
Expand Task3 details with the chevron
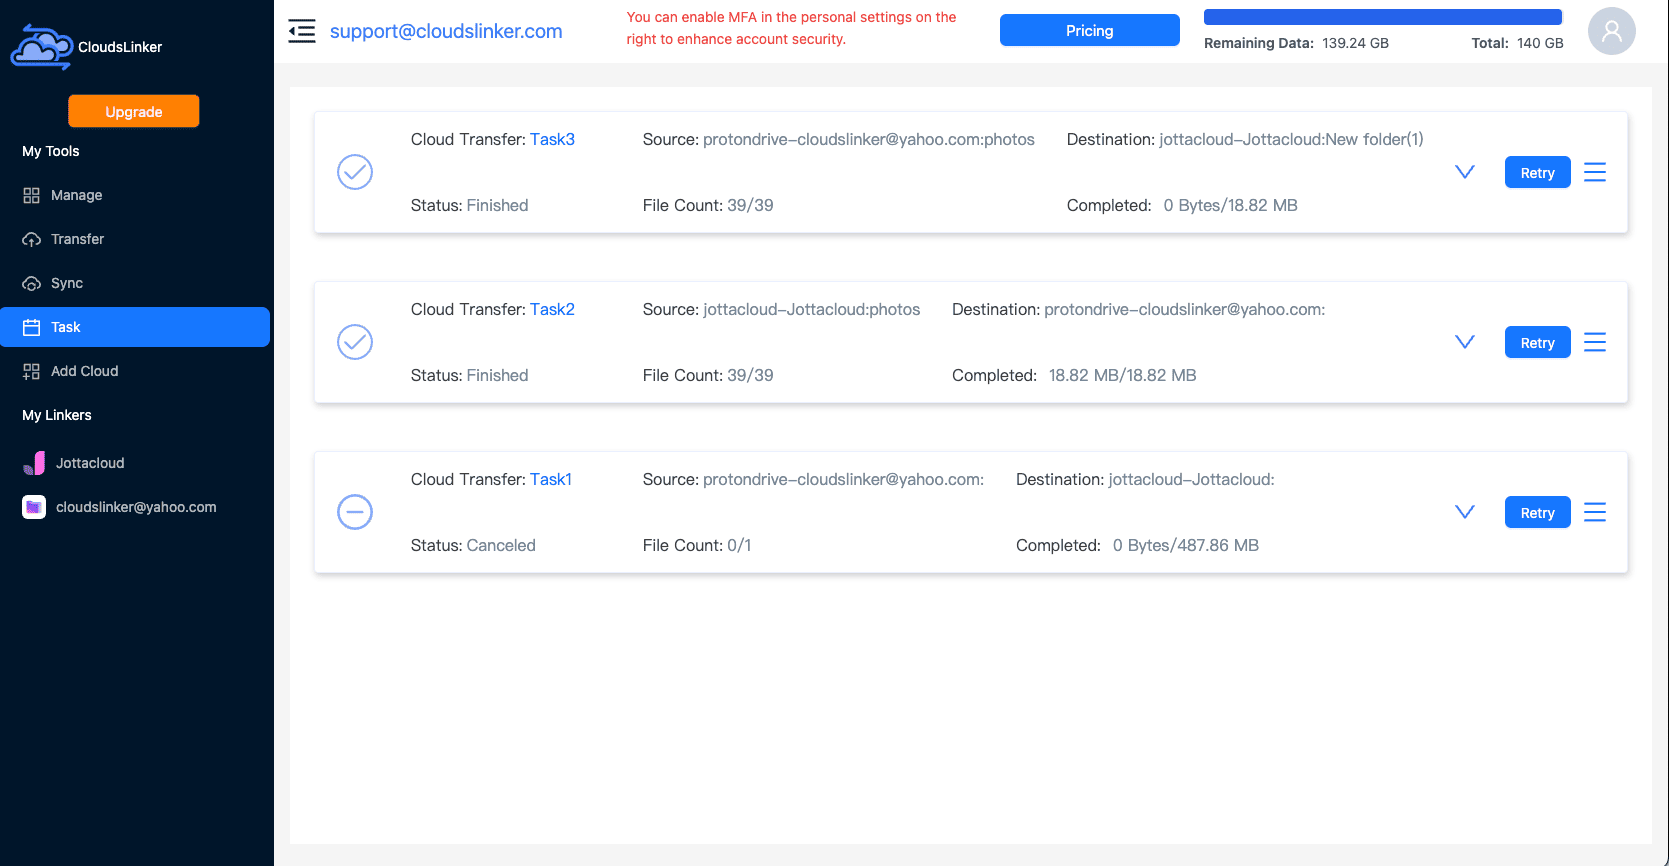click(x=1465, y=172)
